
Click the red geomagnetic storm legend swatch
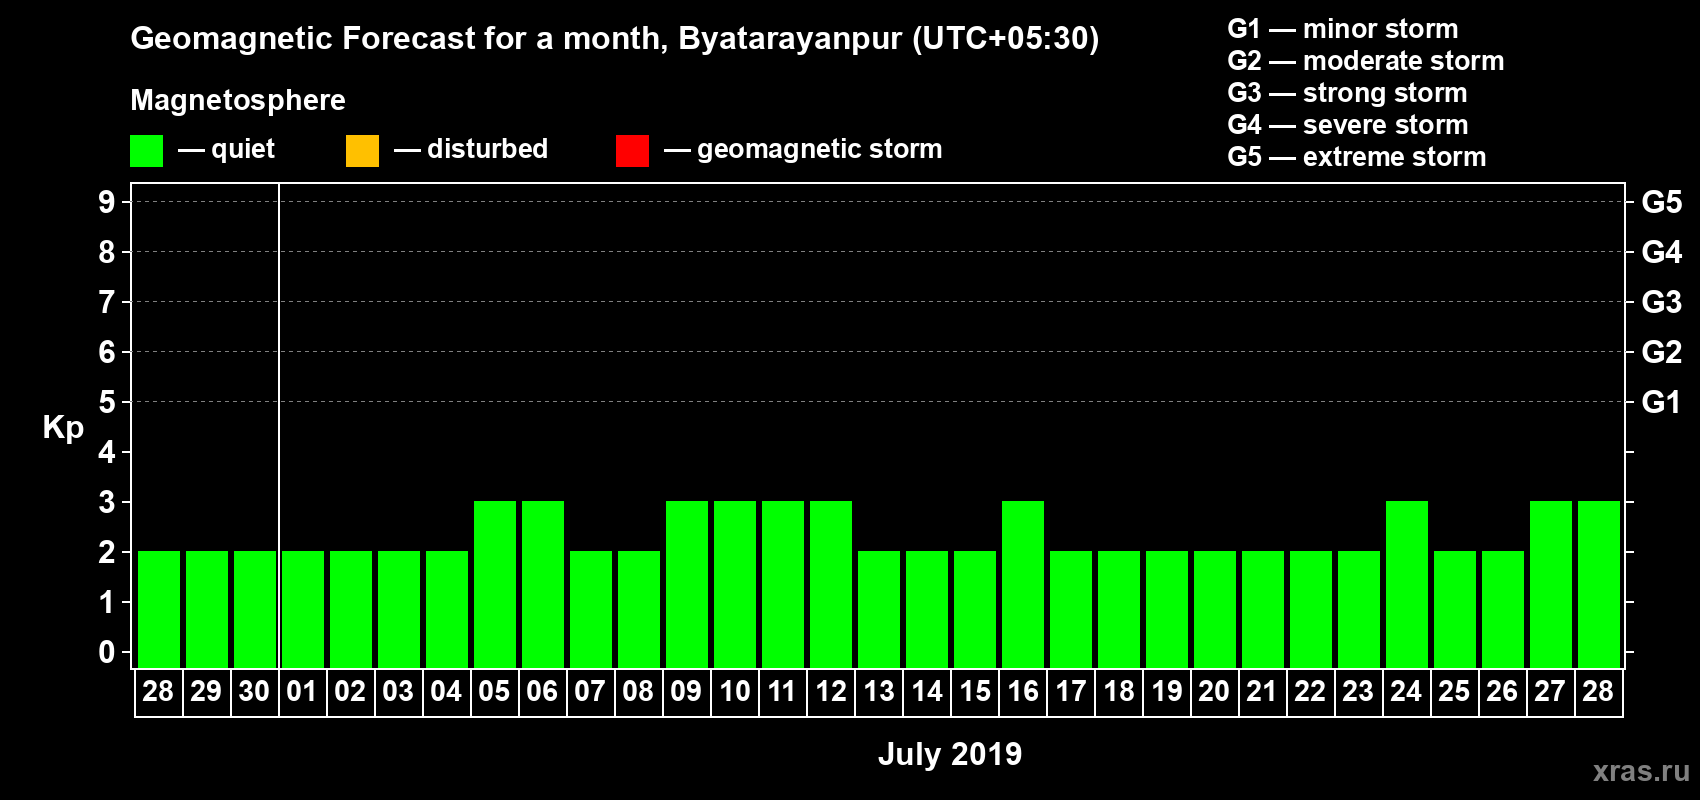[632, 151]
